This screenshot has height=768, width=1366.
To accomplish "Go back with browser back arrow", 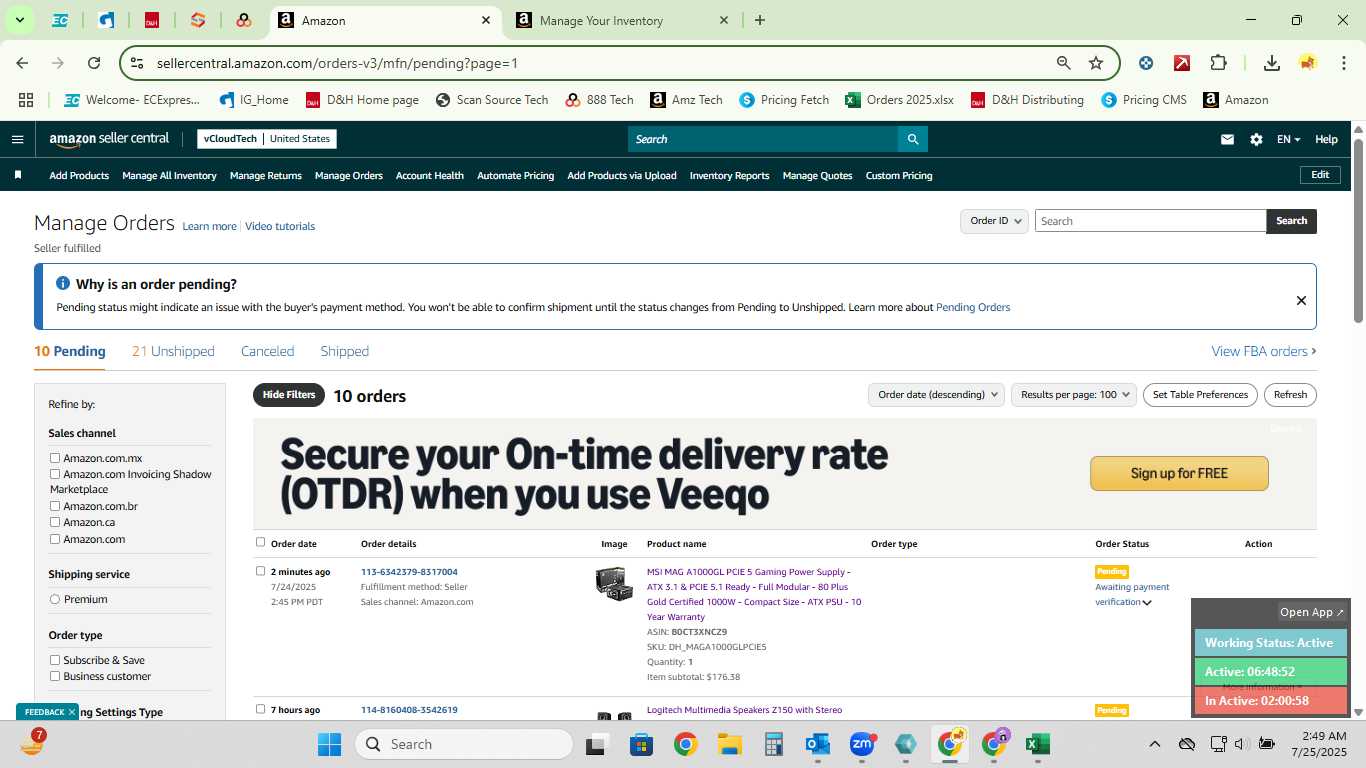I will click(22, 63).
